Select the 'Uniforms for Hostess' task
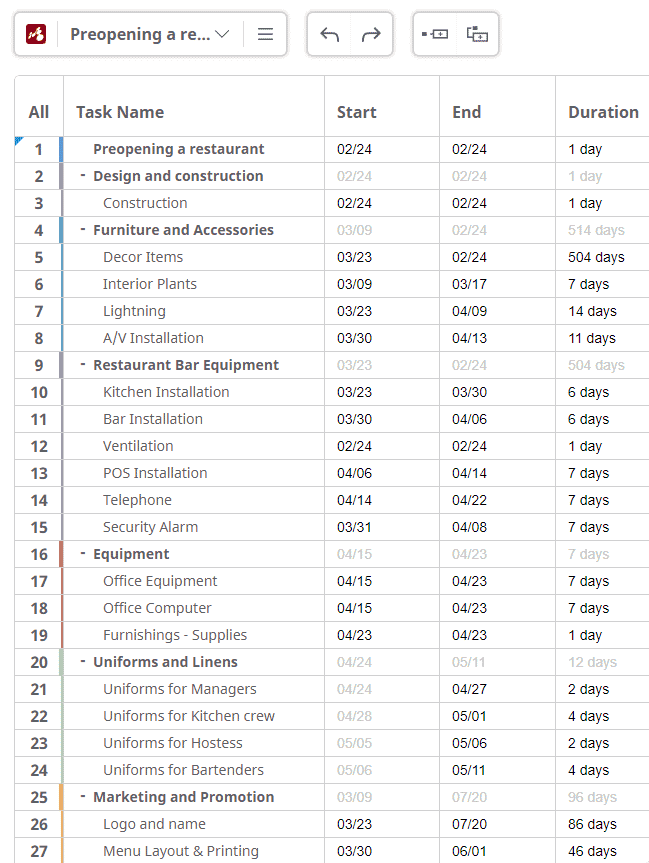This screenshot has height=863, width=649. (173, 742)
